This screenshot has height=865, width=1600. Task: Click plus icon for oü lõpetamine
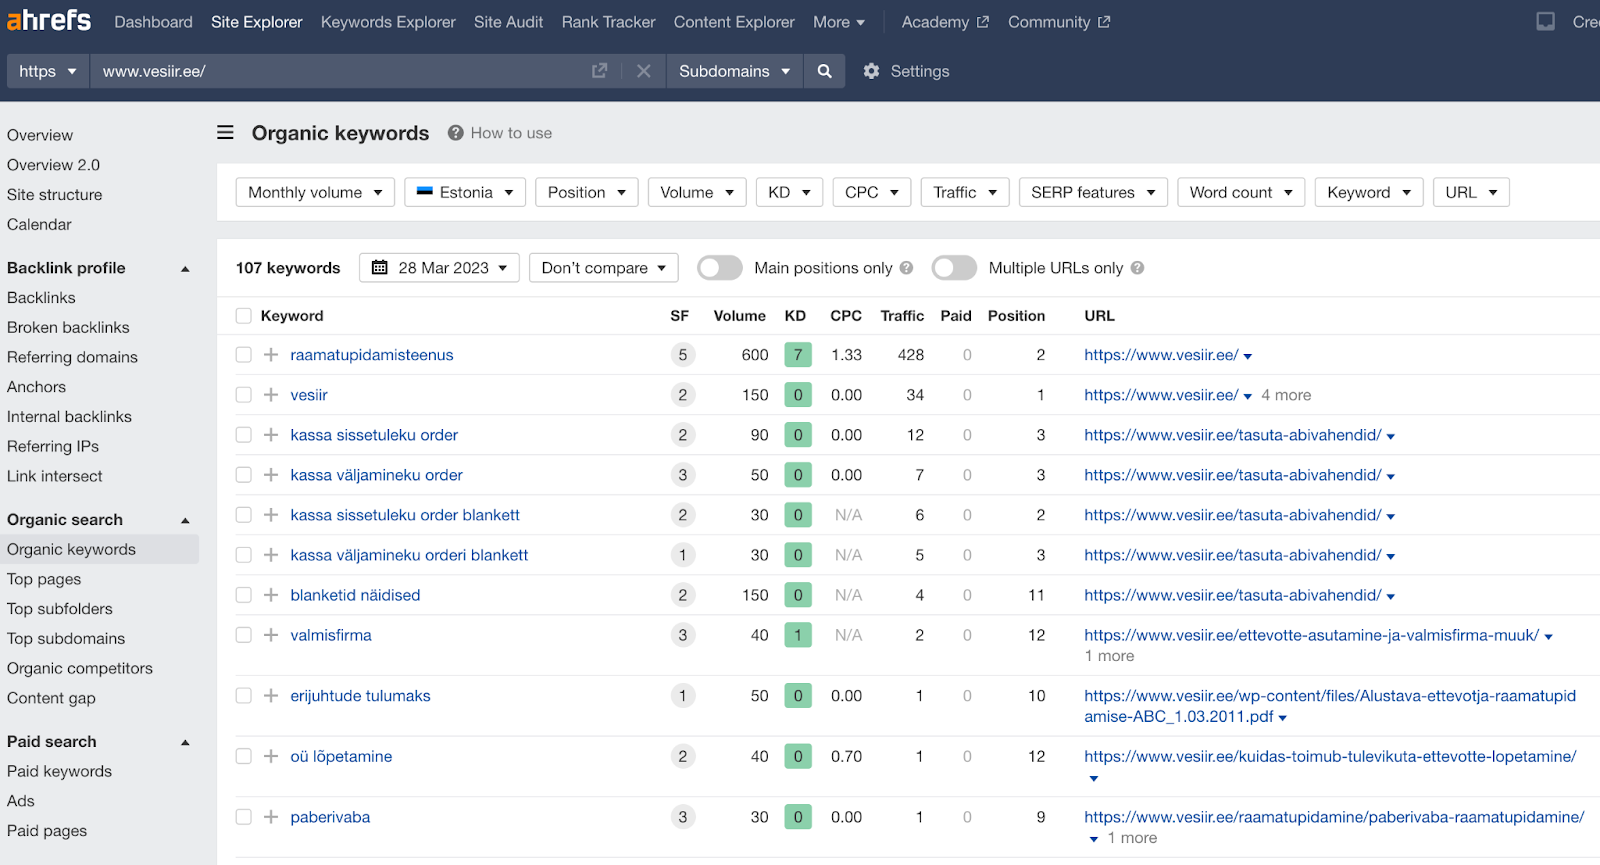click(x=271, y=757)
